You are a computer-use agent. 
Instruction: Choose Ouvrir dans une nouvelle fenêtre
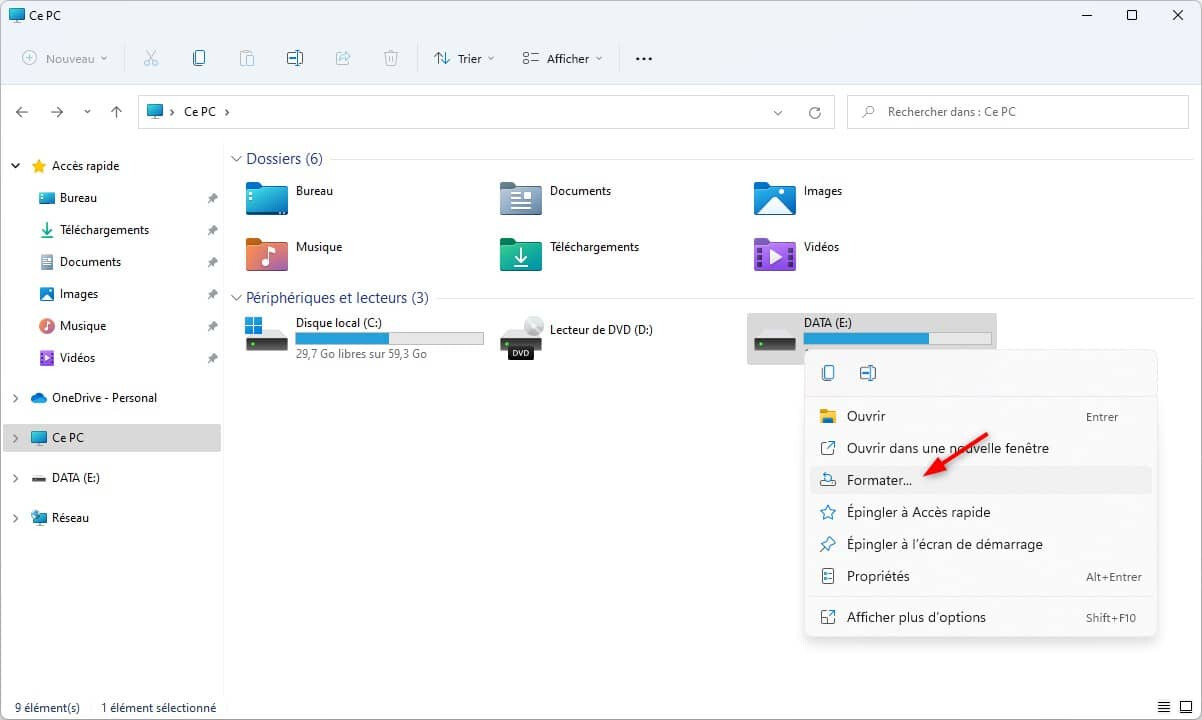pyautogui.click(x=980, y=448)
